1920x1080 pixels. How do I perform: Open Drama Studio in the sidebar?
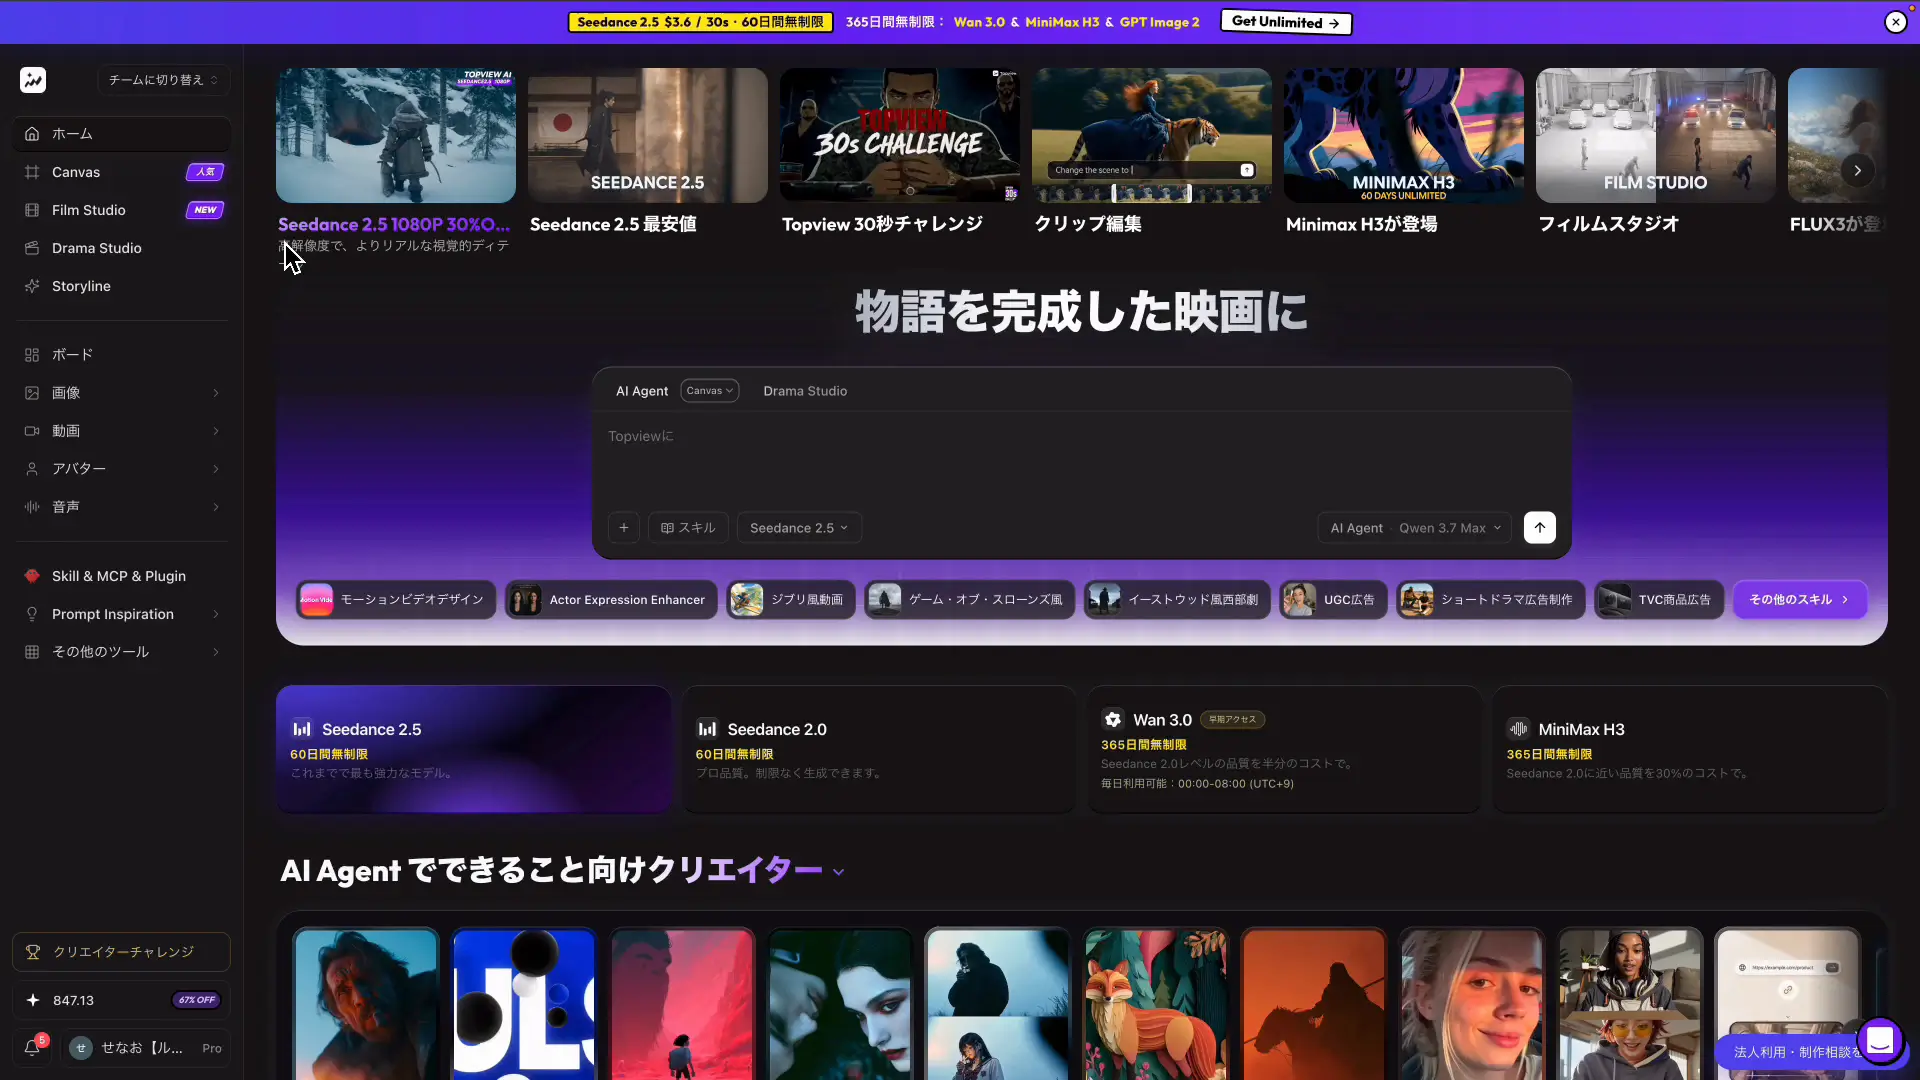coord(122,248)
